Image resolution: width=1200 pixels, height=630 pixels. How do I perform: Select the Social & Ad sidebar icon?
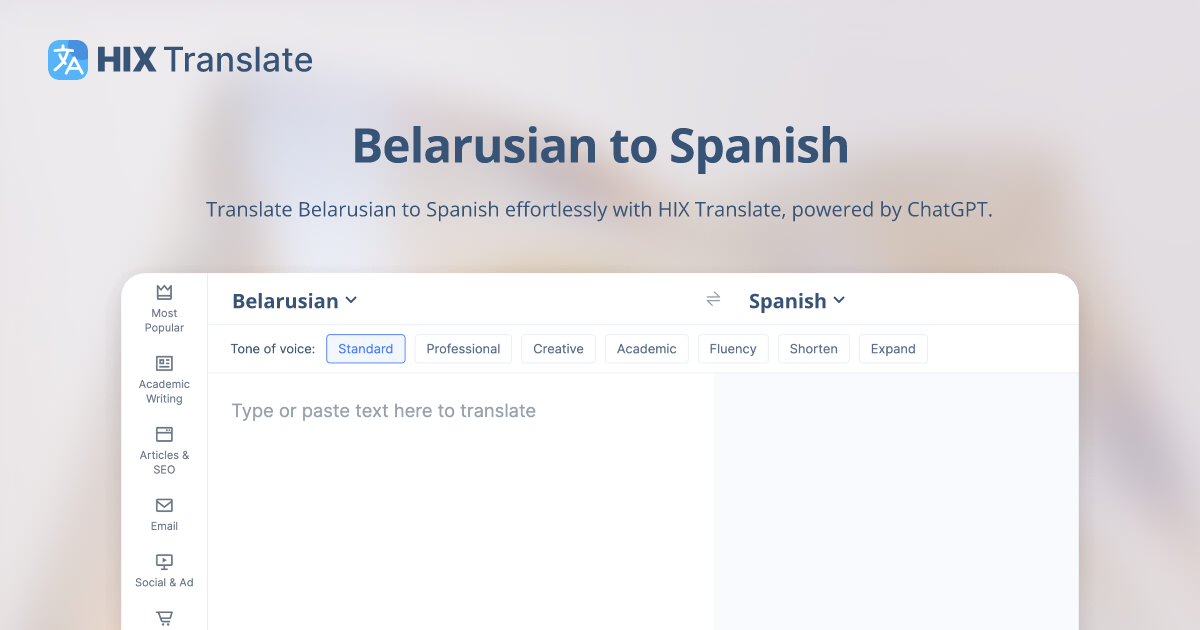(163, 561)
